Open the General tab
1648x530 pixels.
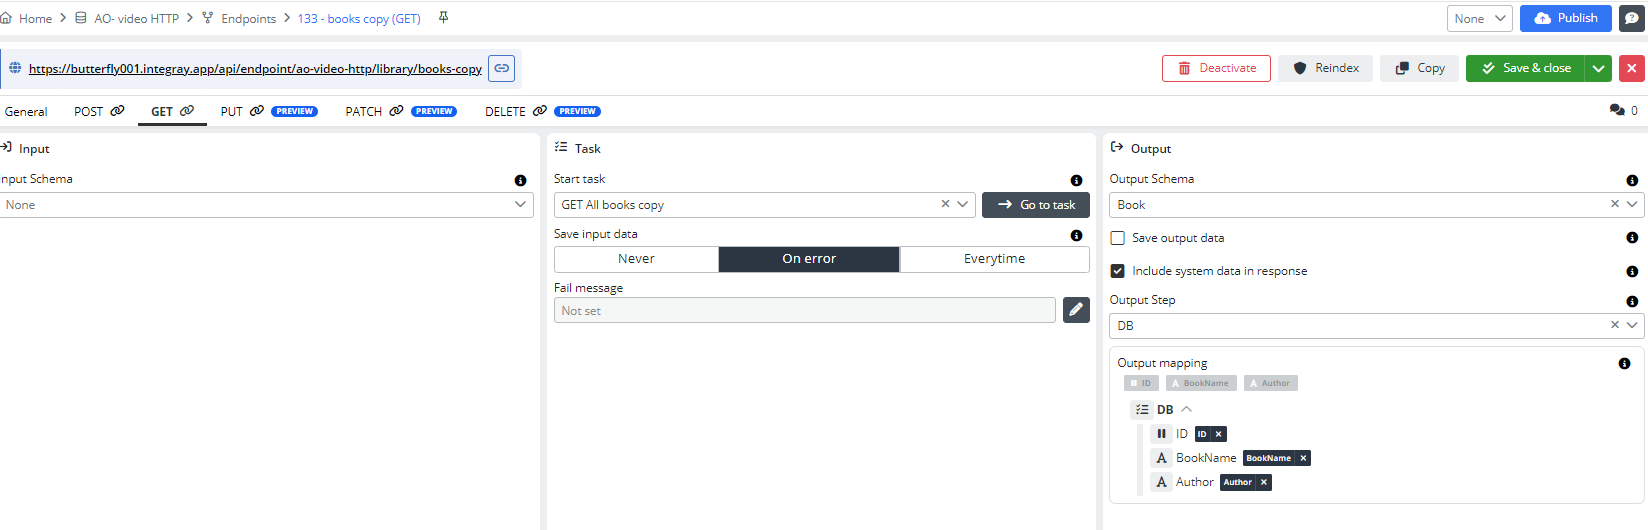[26, 111]
